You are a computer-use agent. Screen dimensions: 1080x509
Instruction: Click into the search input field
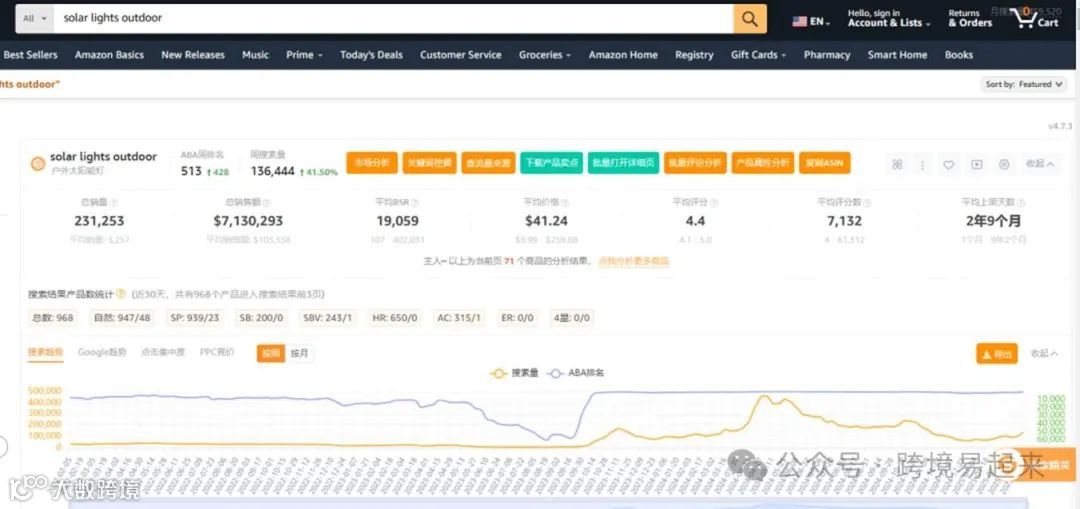pyautogui.click(x=394, y=19)
